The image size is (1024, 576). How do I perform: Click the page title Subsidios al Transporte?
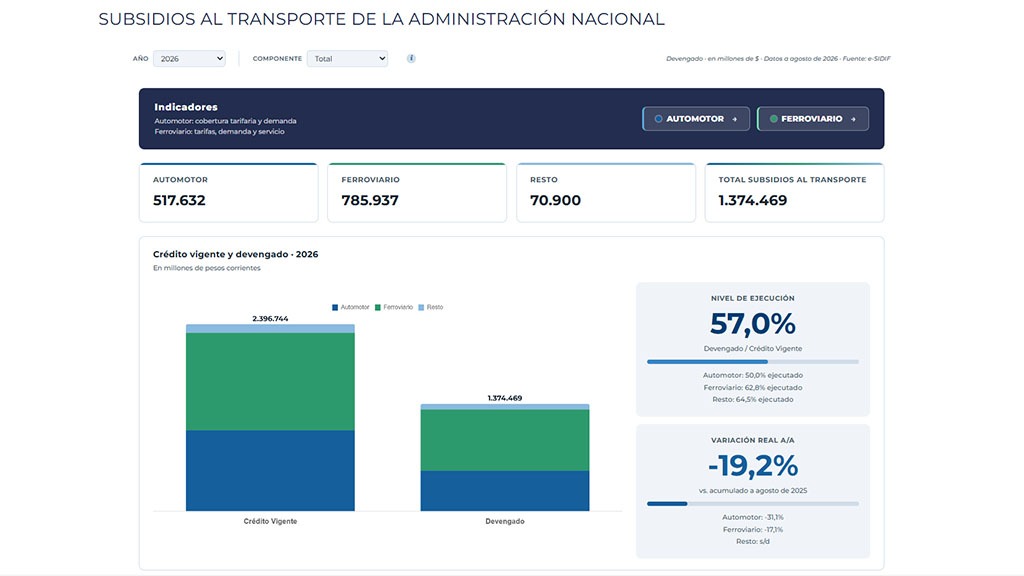pyautogui.click(x=381, y=19)
